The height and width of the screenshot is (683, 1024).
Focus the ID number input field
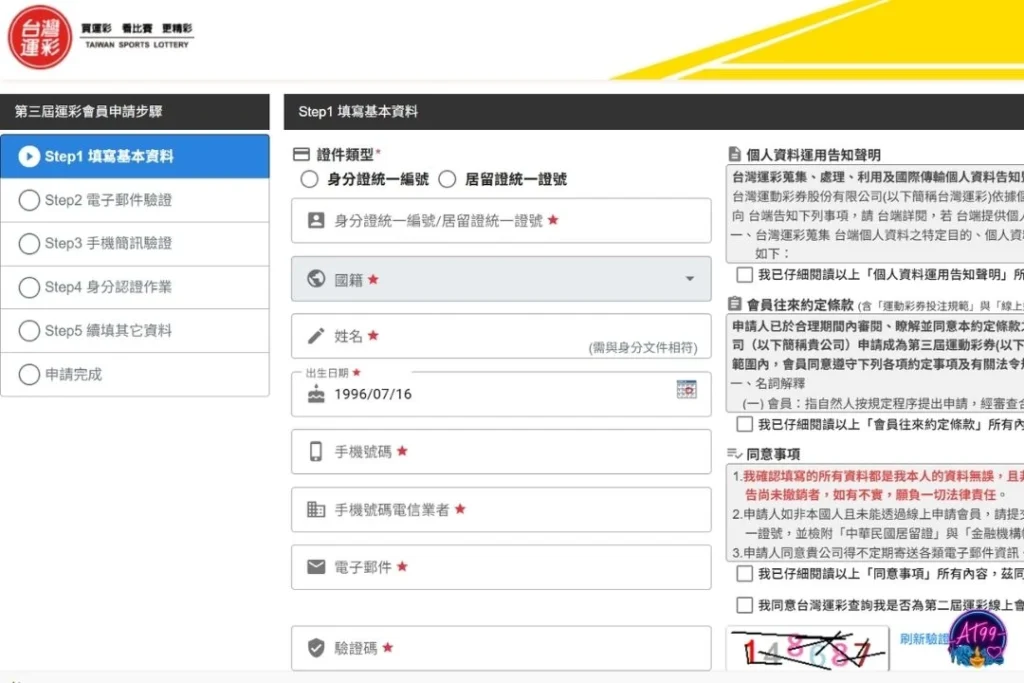click(501, 221)
